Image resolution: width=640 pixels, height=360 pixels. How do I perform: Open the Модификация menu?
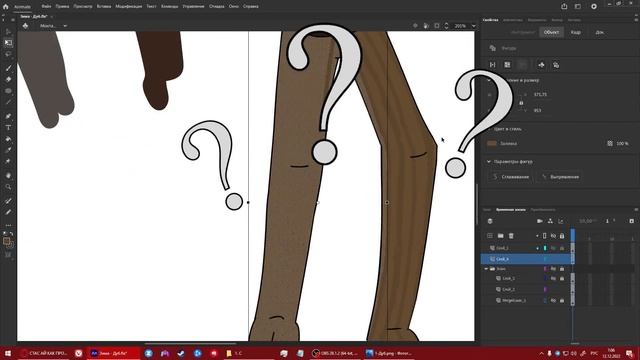pyautogui.click(x=129, y=7)
